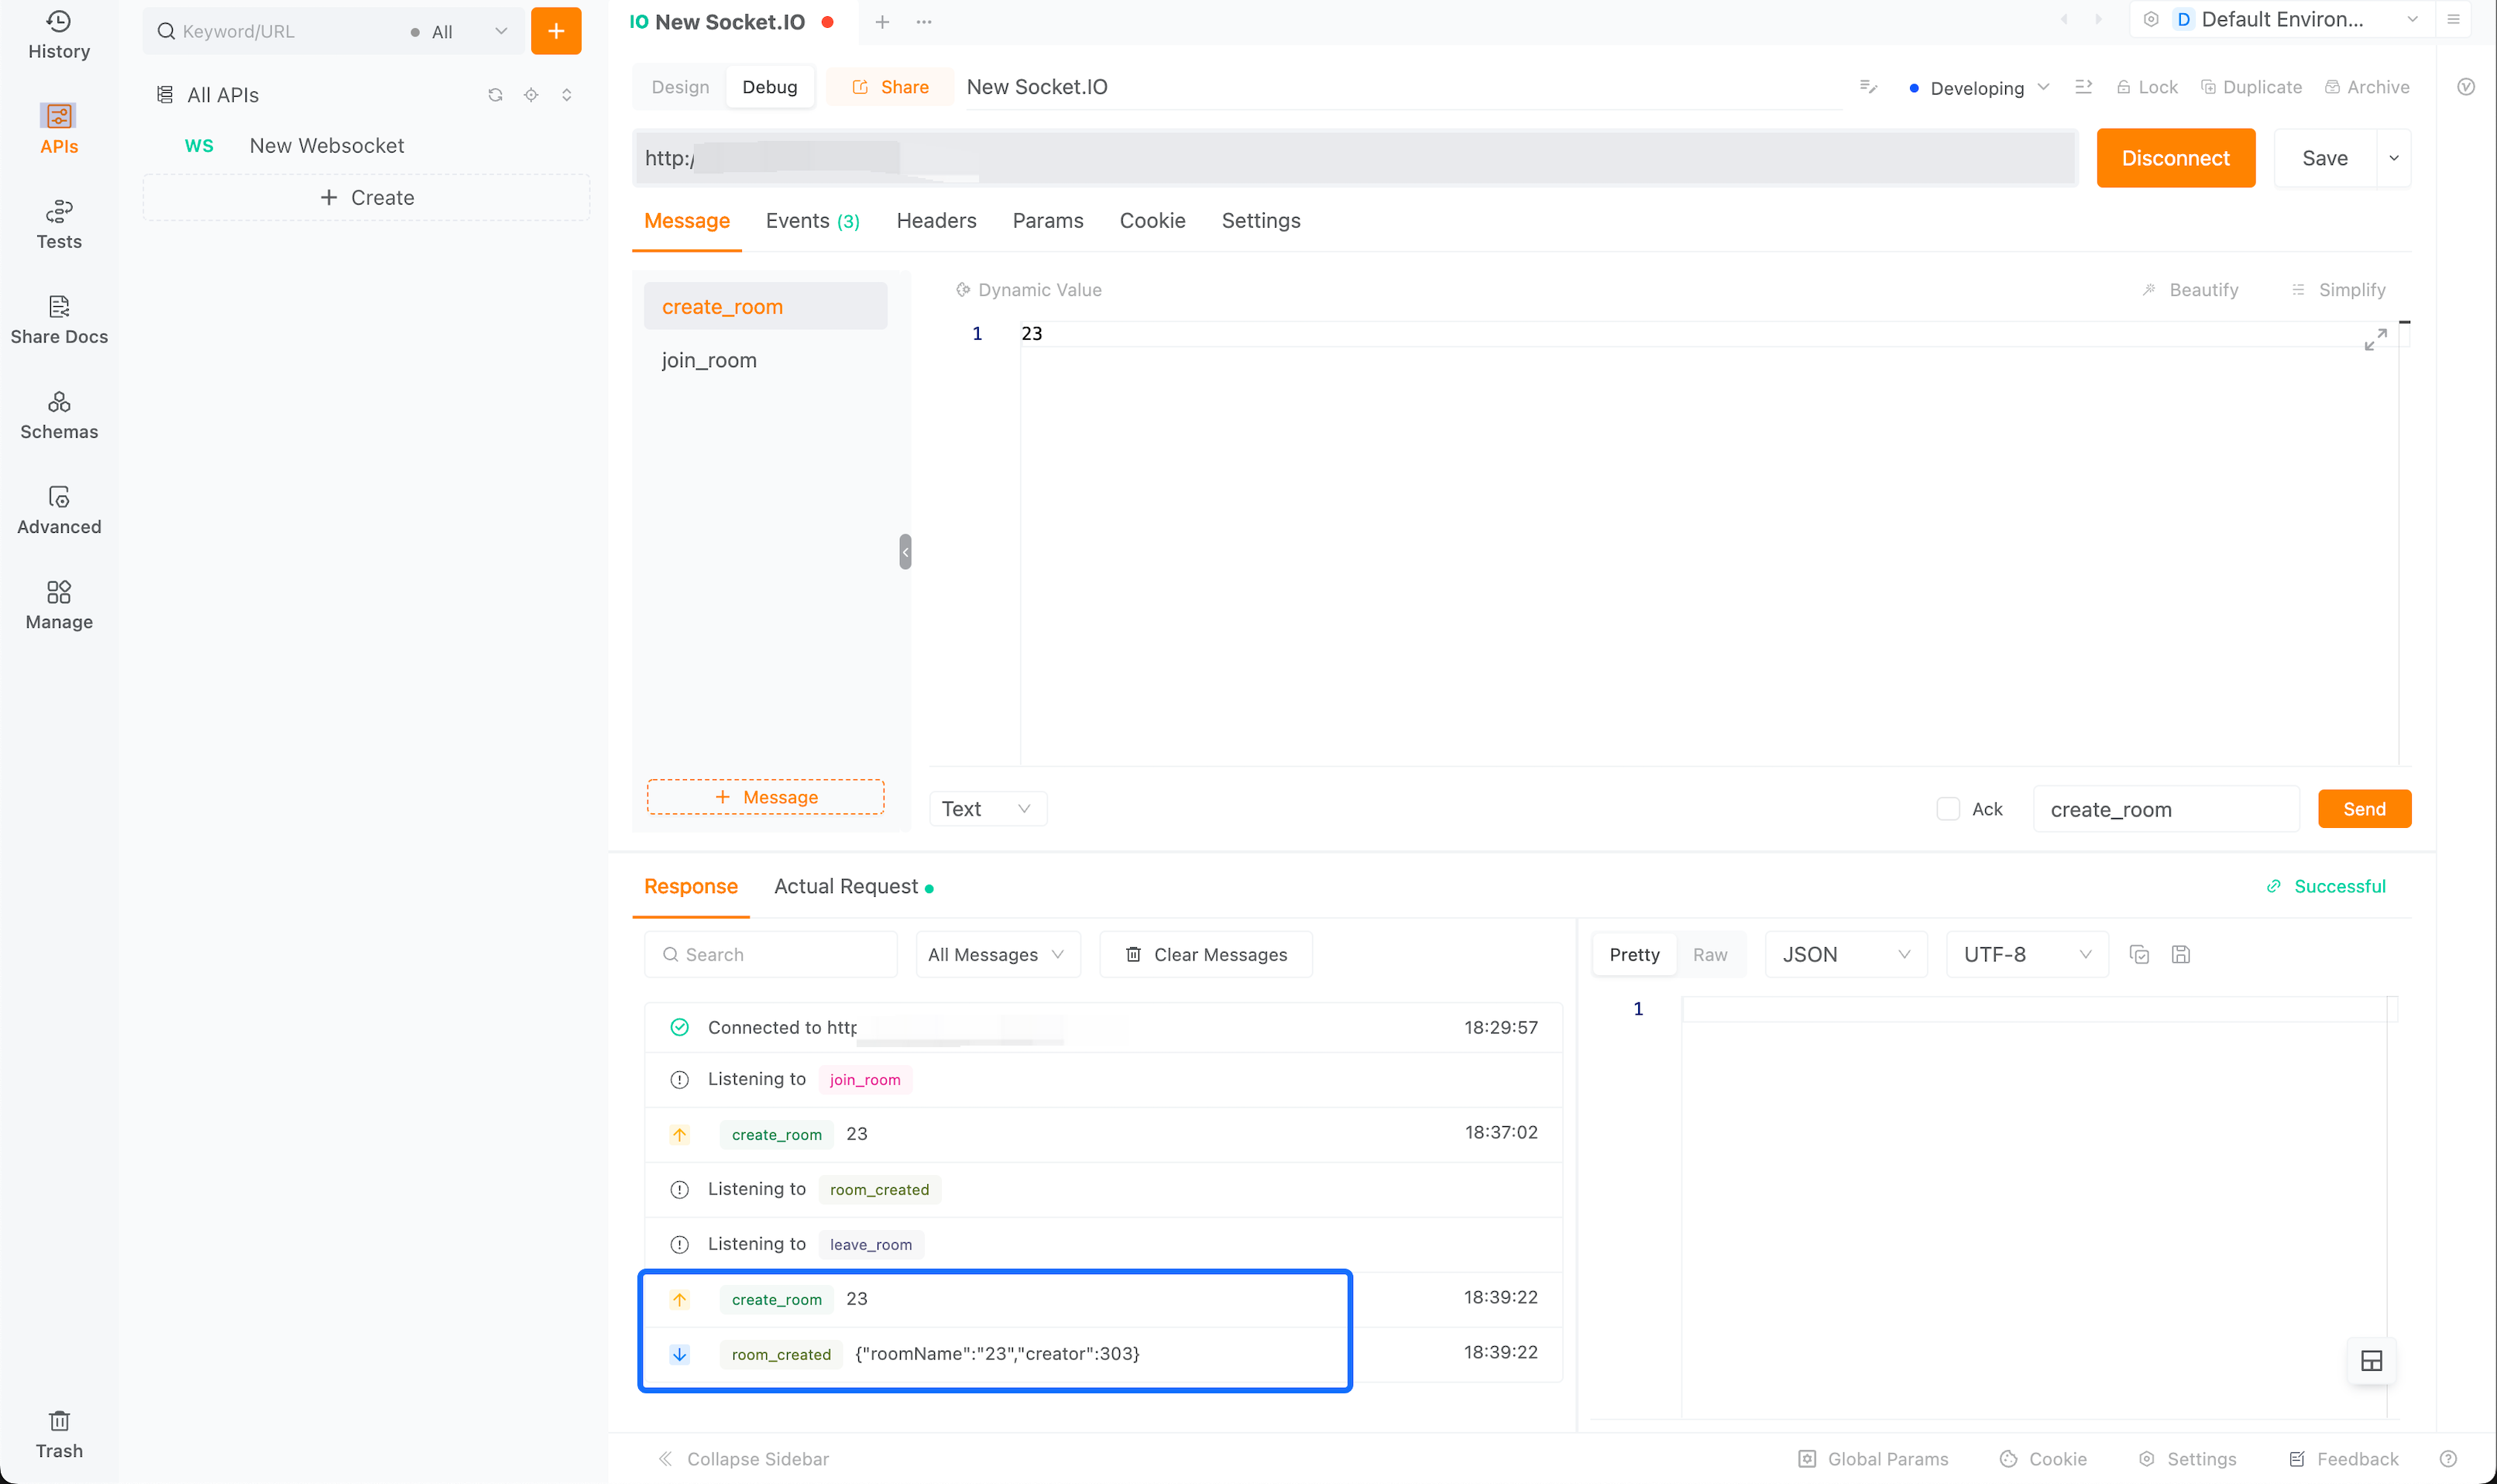Image resolution: width=2497 pixels, height=1484 pixels.
Task: Toggle the response layout icon
Action: [x=2371, y=1360]
